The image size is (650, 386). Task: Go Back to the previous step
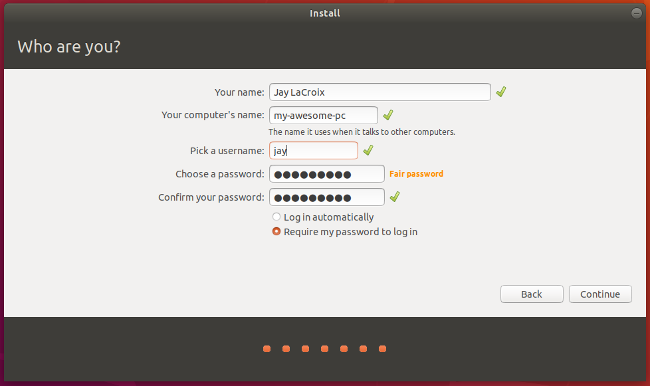(x=532, y=294)
